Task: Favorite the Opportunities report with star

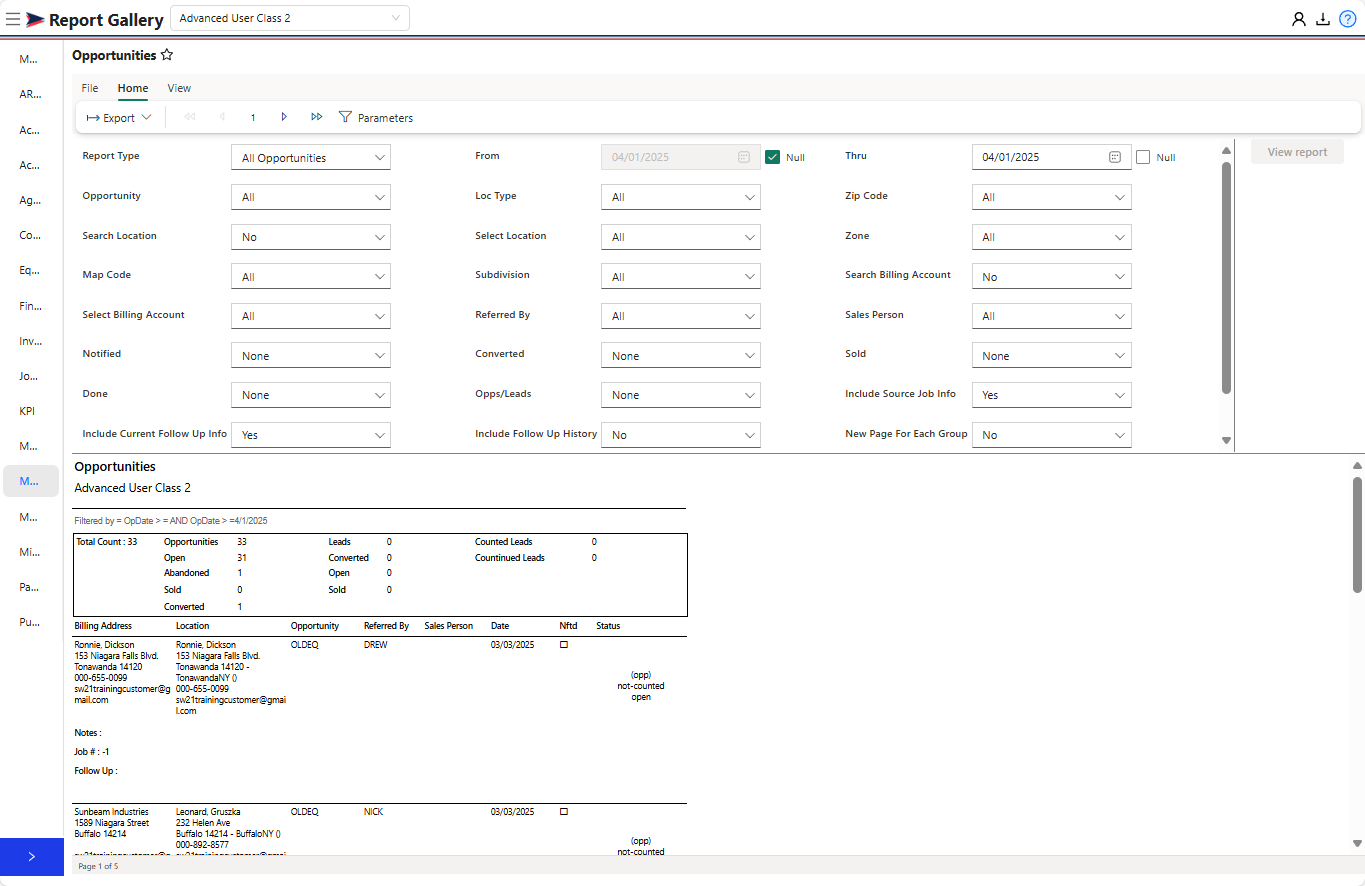Action: [x=167, y=55]
